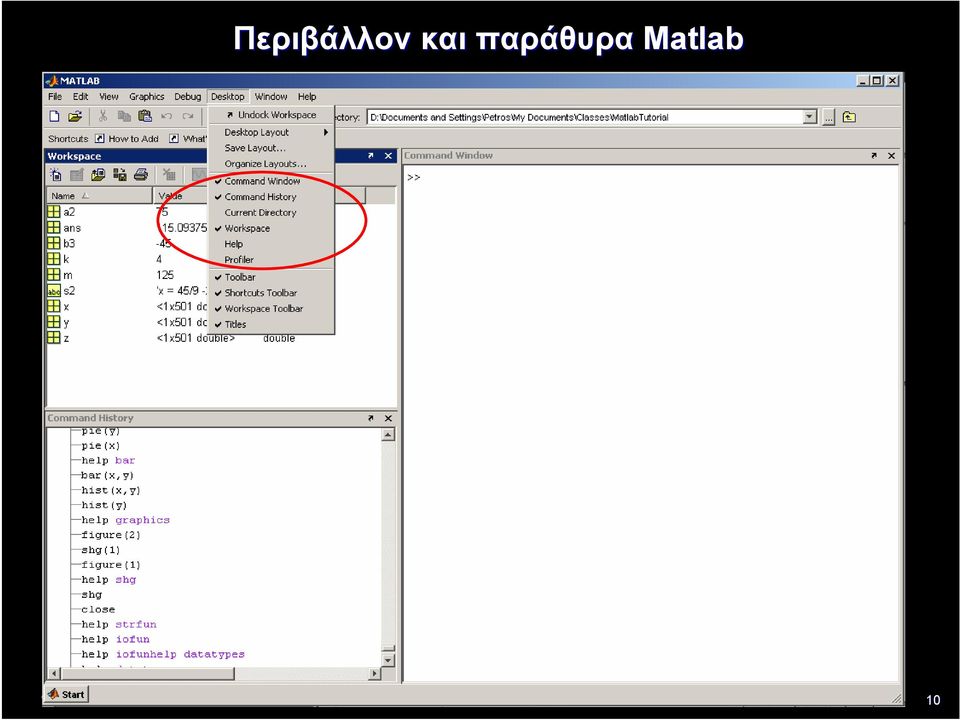Toggle Toolbar check in Desktop menu
This screenshot has height=720, width=960.
click(x=271, y=277)
